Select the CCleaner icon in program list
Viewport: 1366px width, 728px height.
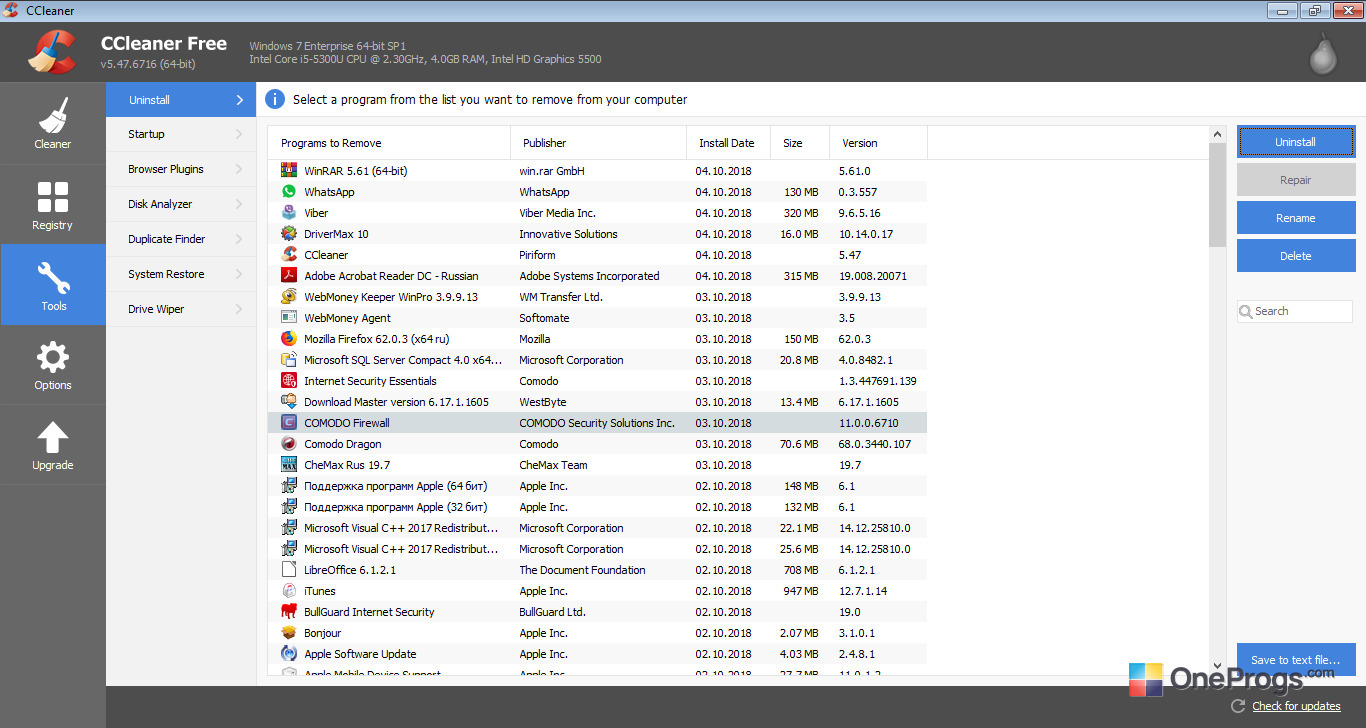tap(289, 255)
